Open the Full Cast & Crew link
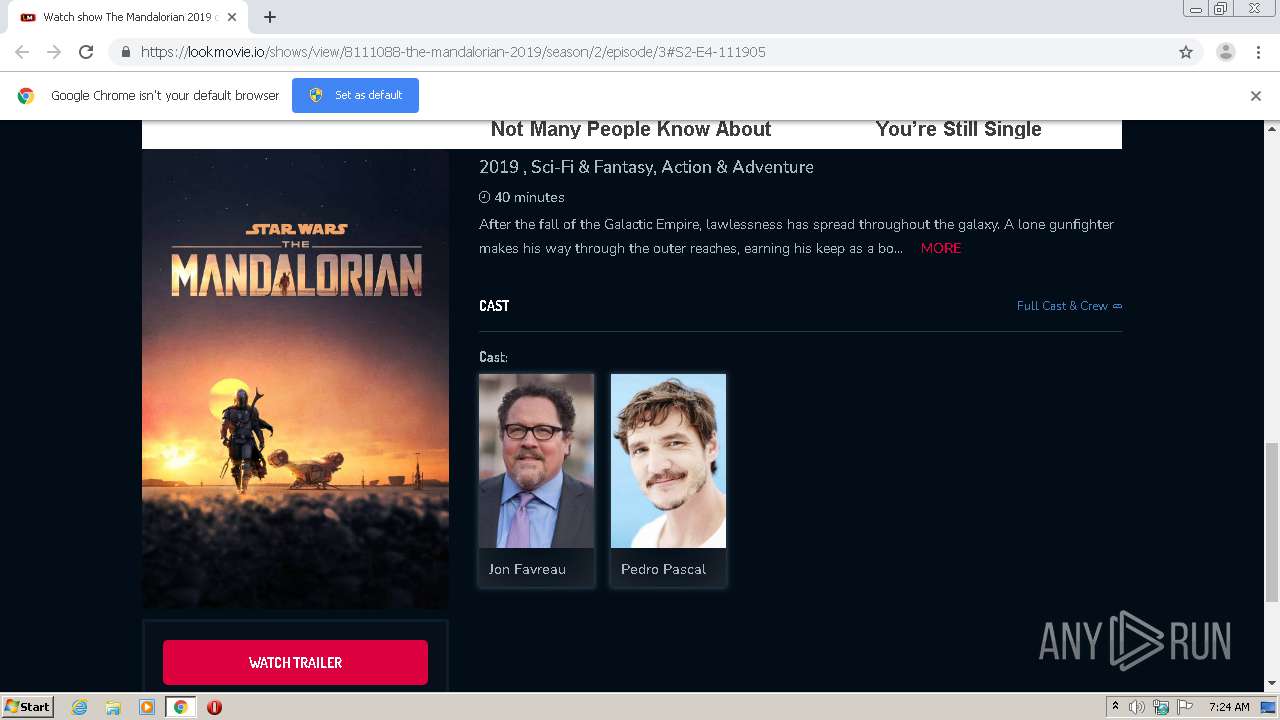Screen dimensions: 1280x720 click(1069, 306)
